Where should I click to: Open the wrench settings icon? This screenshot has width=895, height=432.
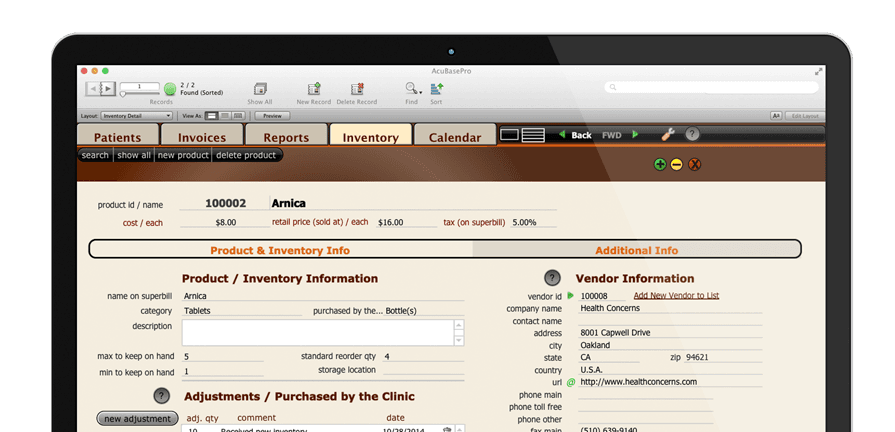668,135
